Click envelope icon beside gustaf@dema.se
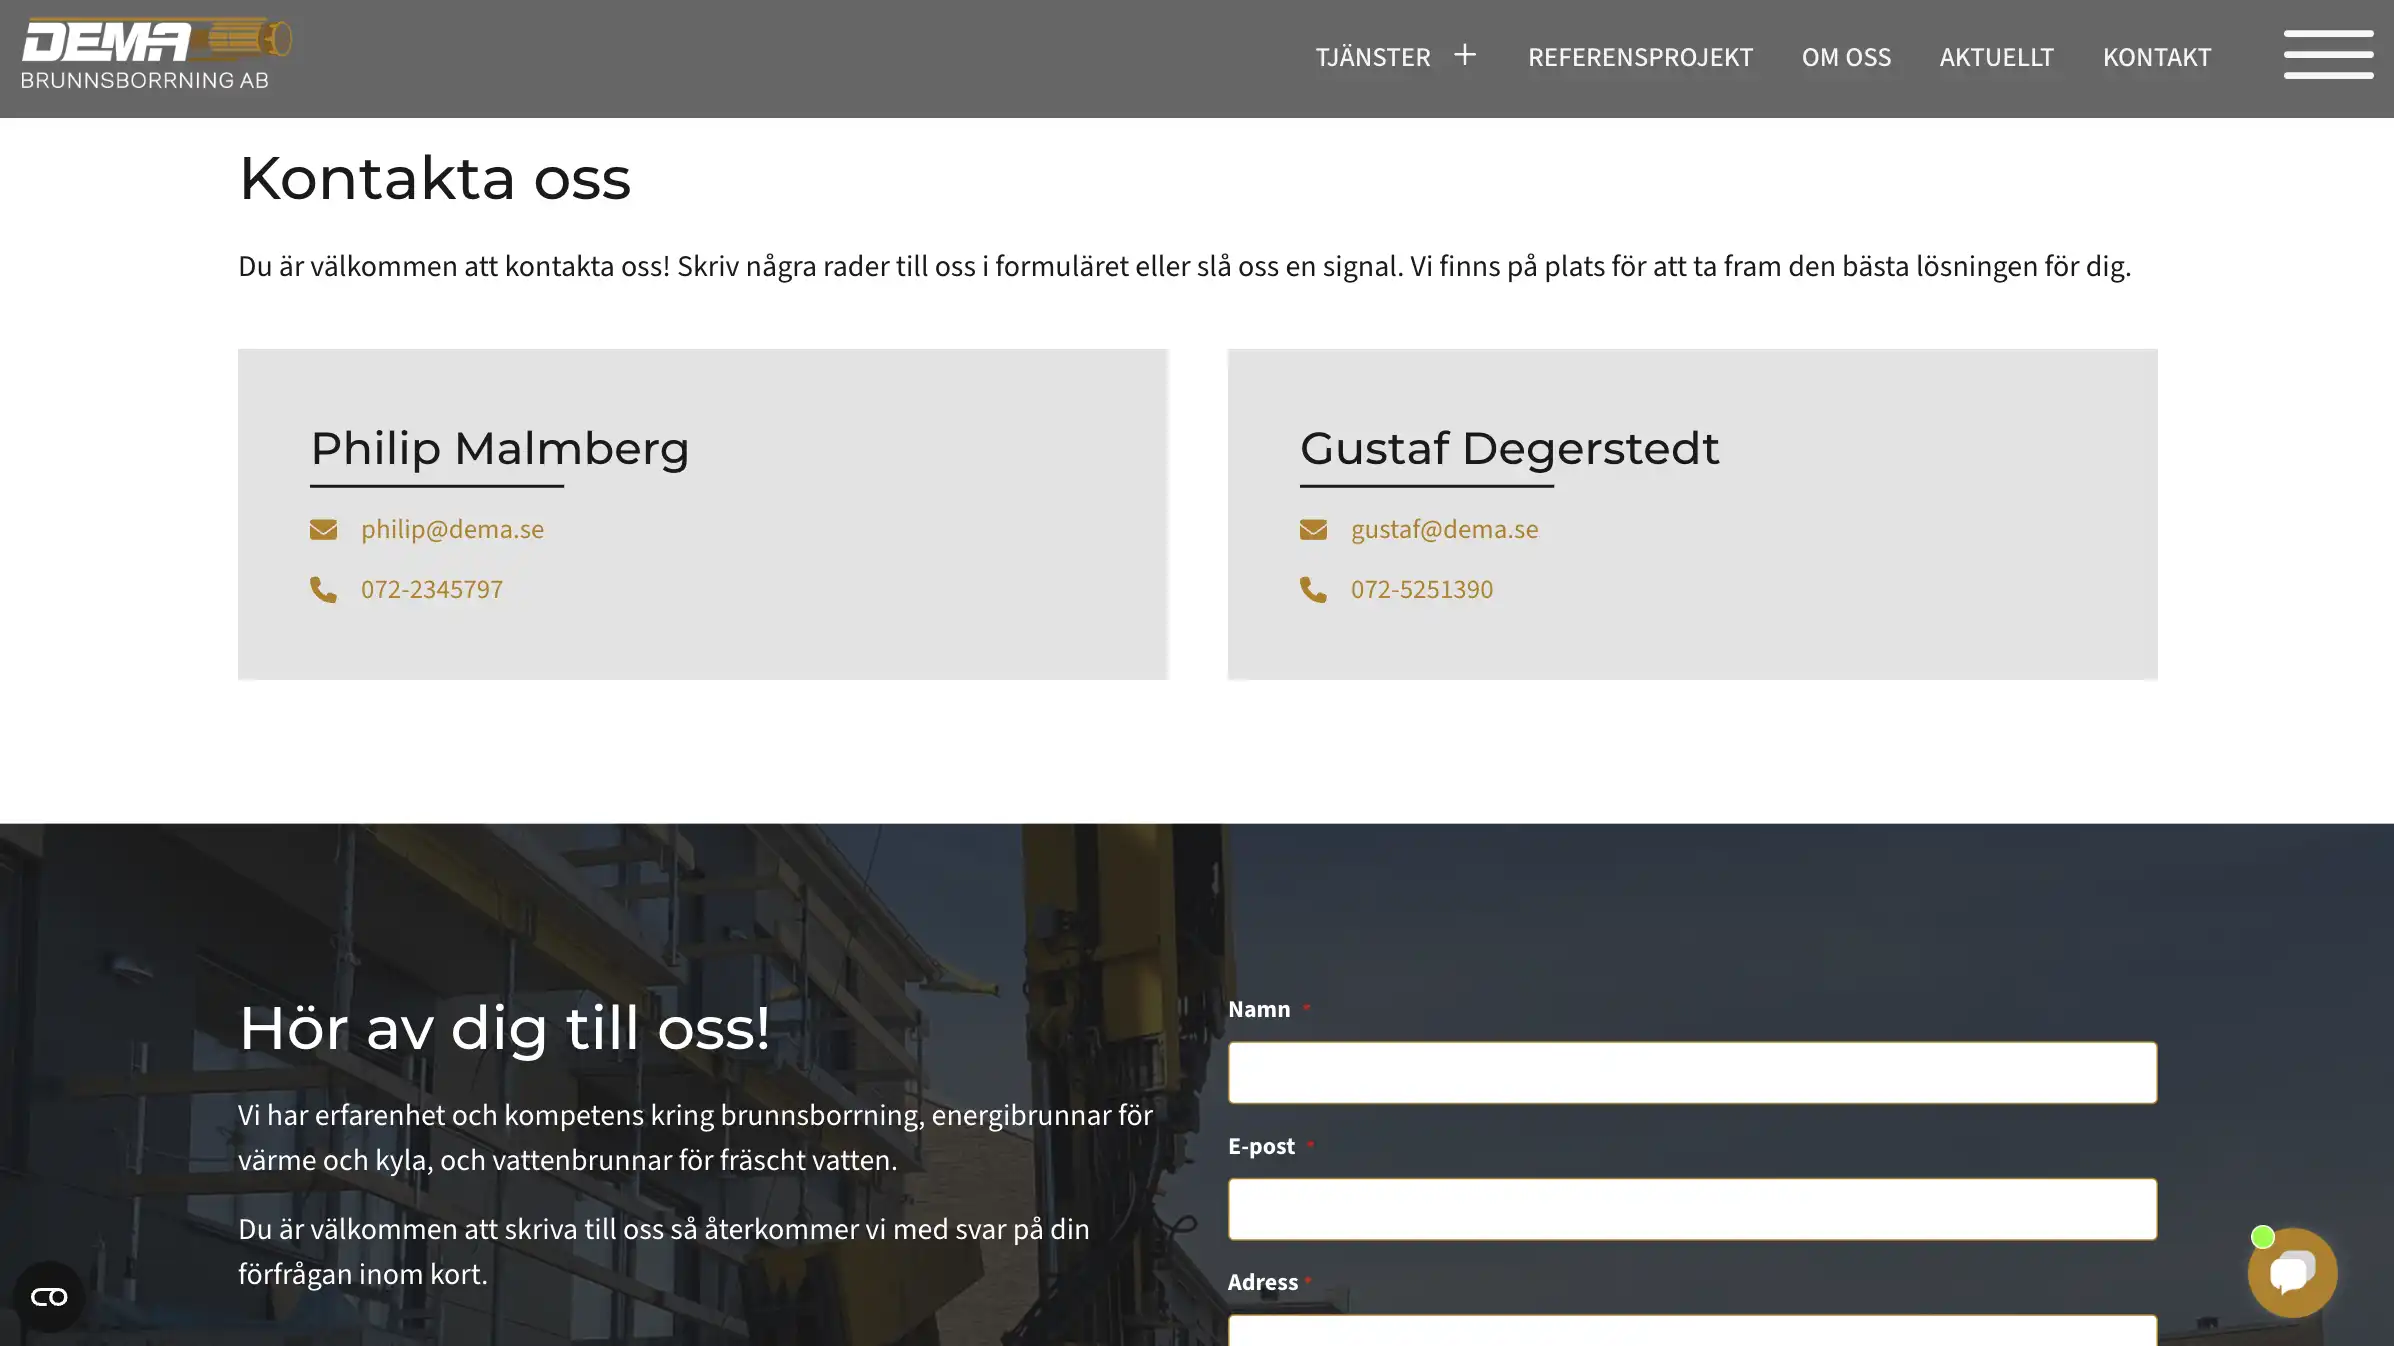Viewport: 2394px width, 1346px height. tap(1313, 529)
